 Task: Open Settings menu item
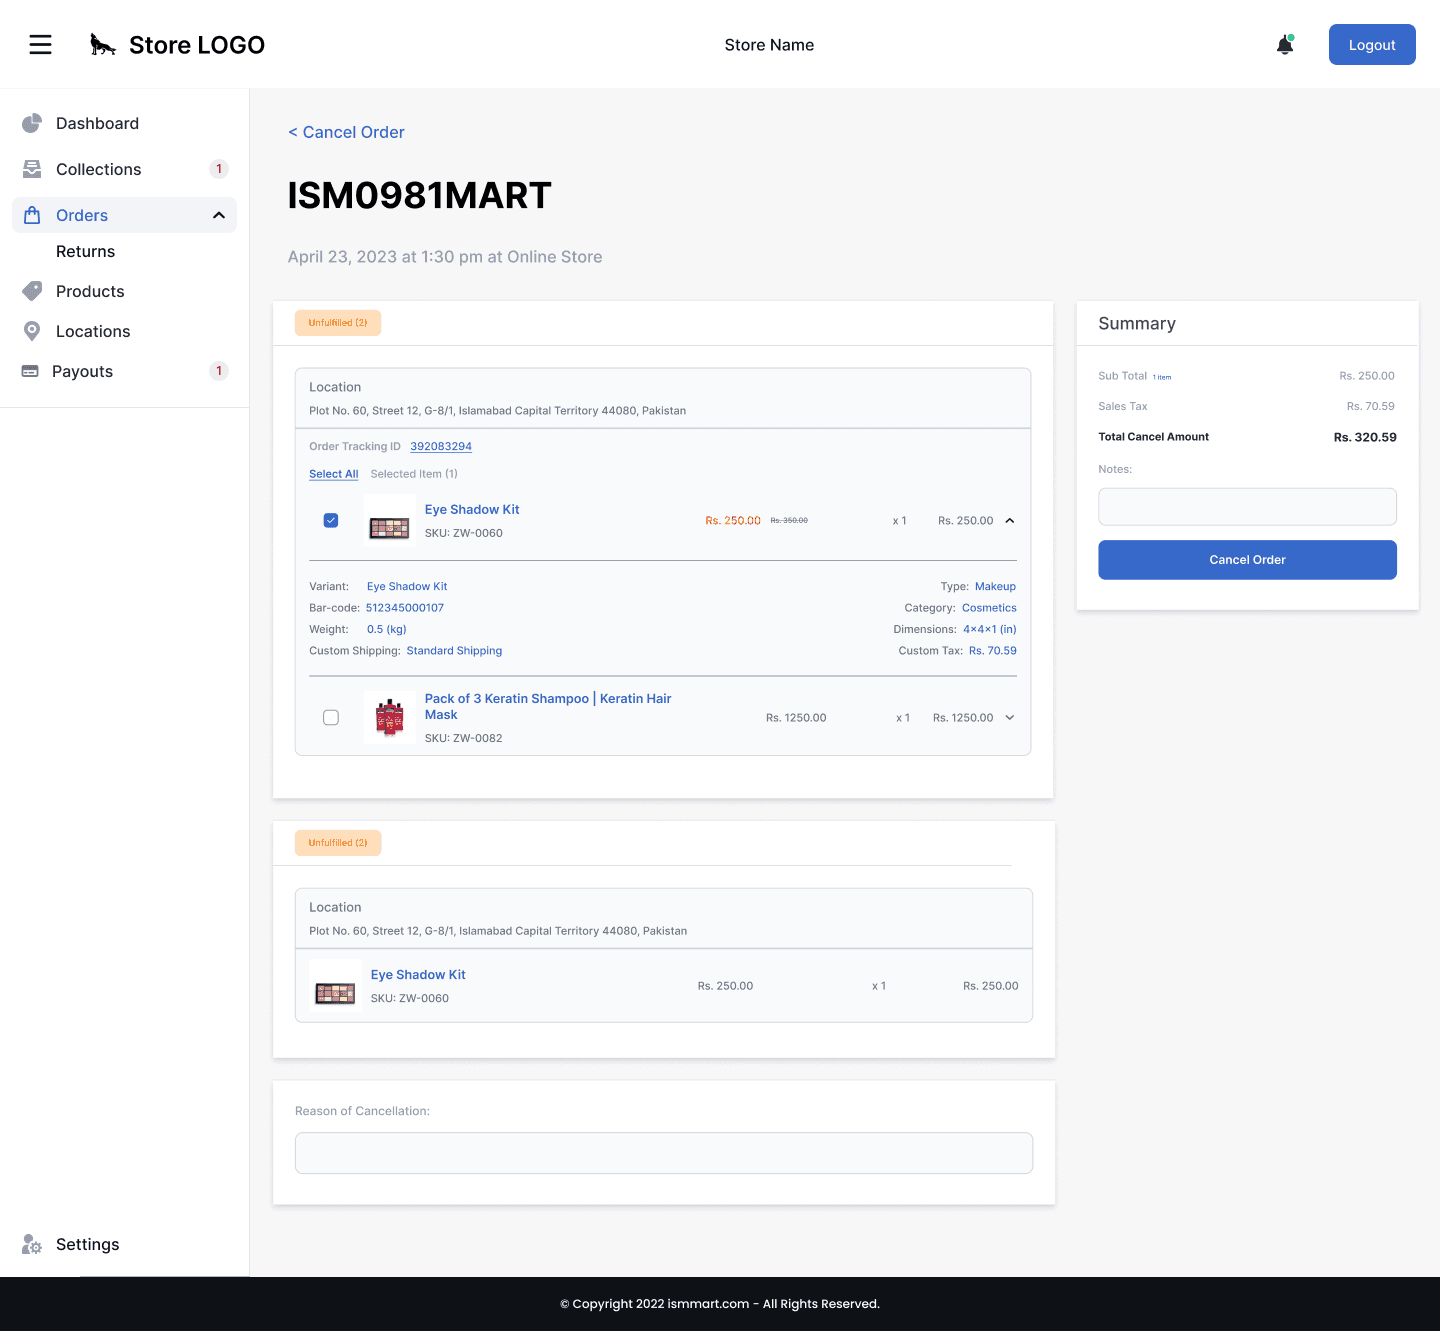coord(87,1244)
